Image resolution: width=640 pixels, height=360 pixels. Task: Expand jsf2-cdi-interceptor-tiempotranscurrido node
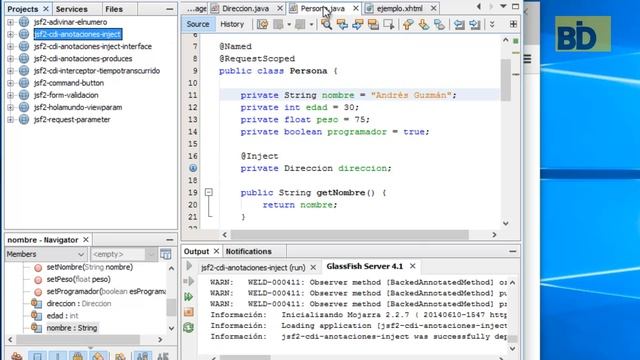(x=10, y=71)
